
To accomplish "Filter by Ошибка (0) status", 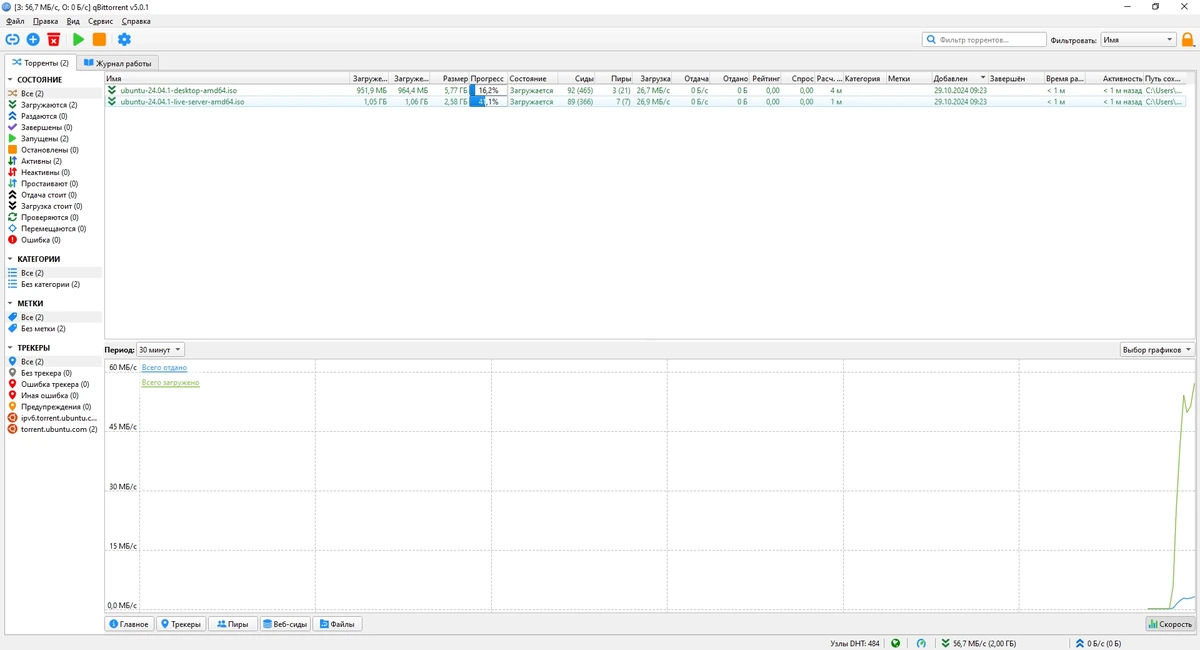I will 41,240.
